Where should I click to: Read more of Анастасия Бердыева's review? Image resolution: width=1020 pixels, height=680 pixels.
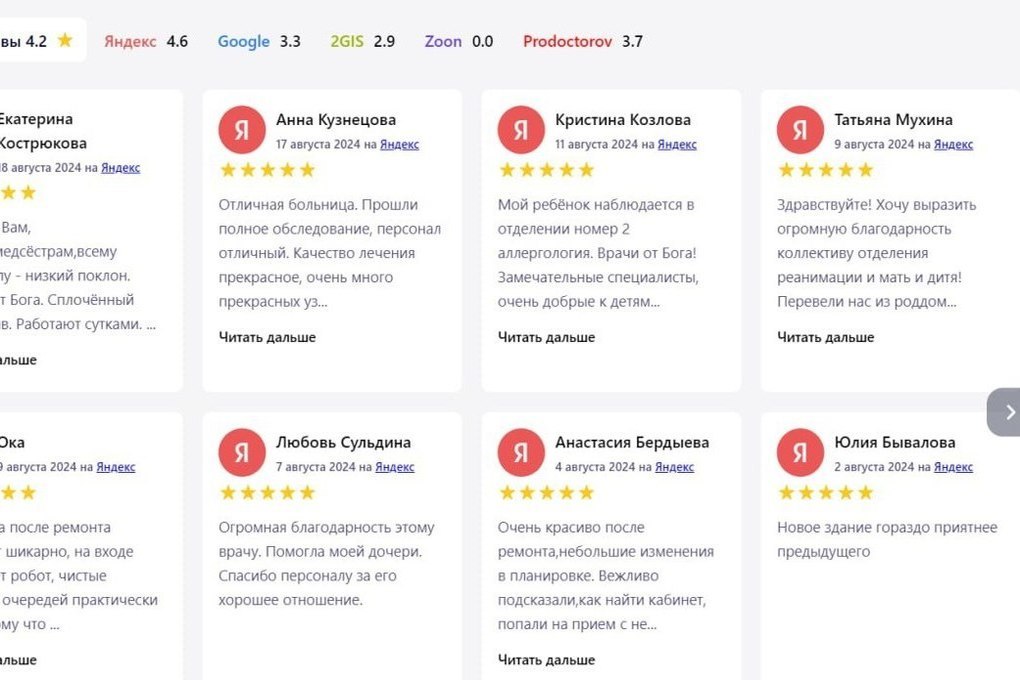(546, 660)
